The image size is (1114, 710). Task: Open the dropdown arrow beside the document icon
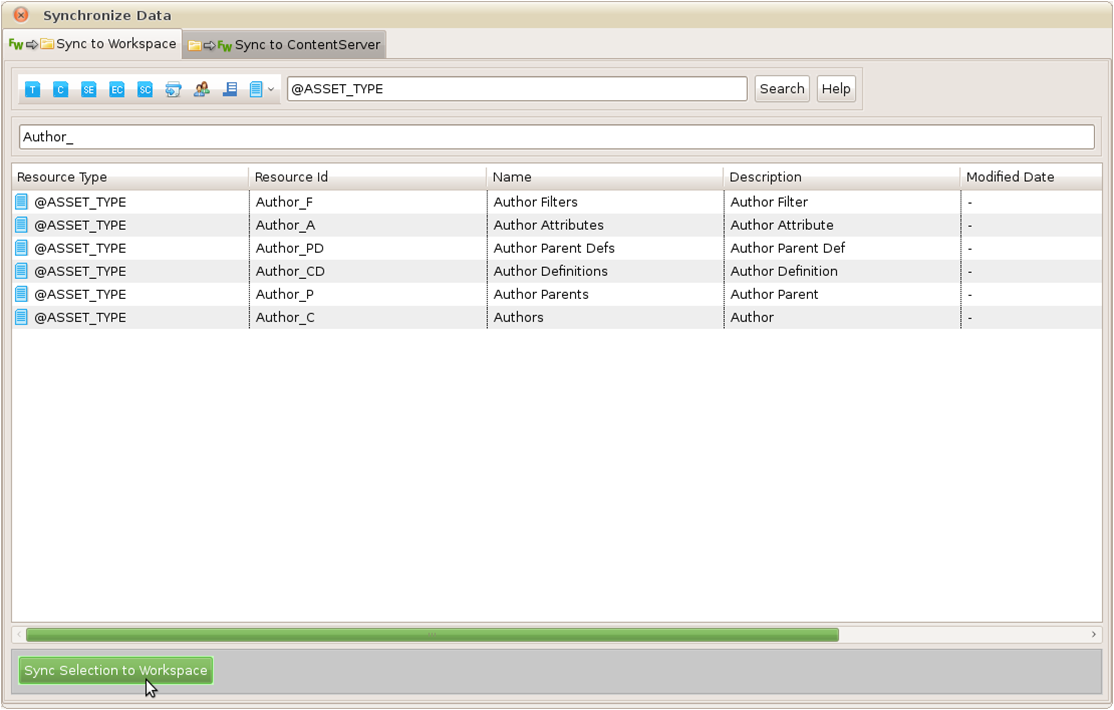271,90
